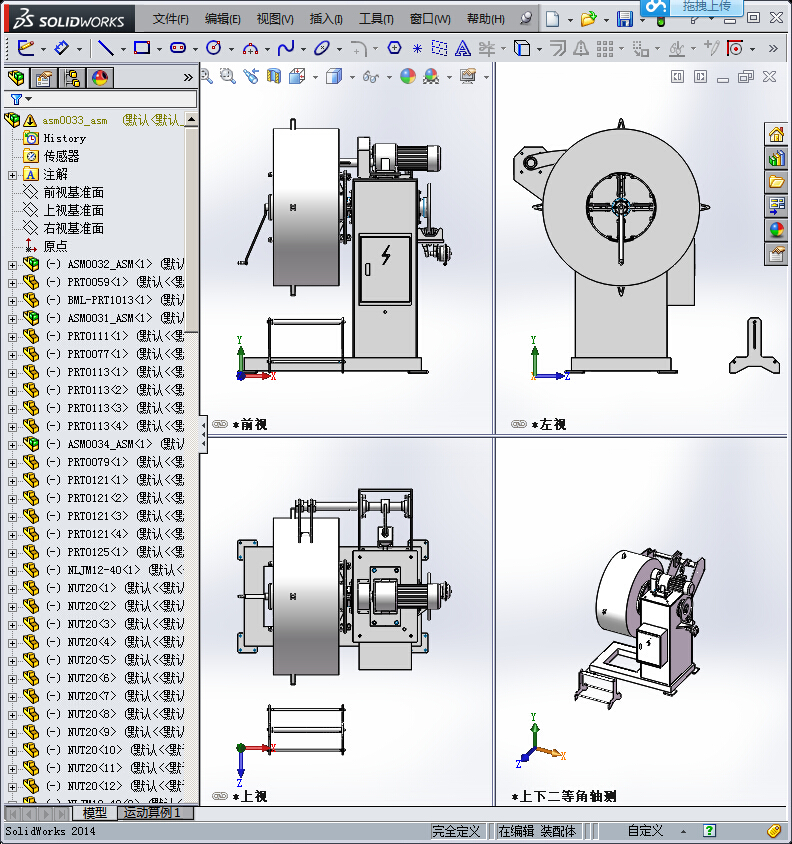The height and width of the screenshot is (844, 792).
Task: Open the 插入(I) menu
Action: (326, 19)
